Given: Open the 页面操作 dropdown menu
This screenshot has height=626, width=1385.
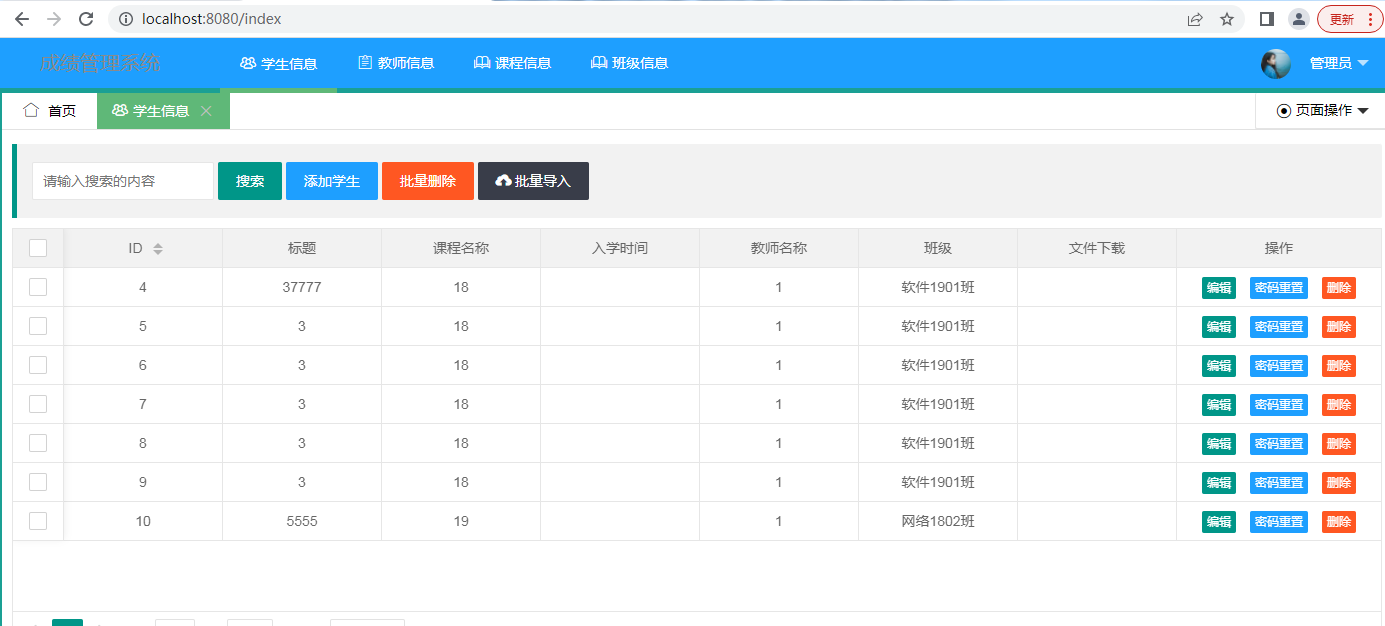Looking at the screenshot, I should (x=1320, y=111).
